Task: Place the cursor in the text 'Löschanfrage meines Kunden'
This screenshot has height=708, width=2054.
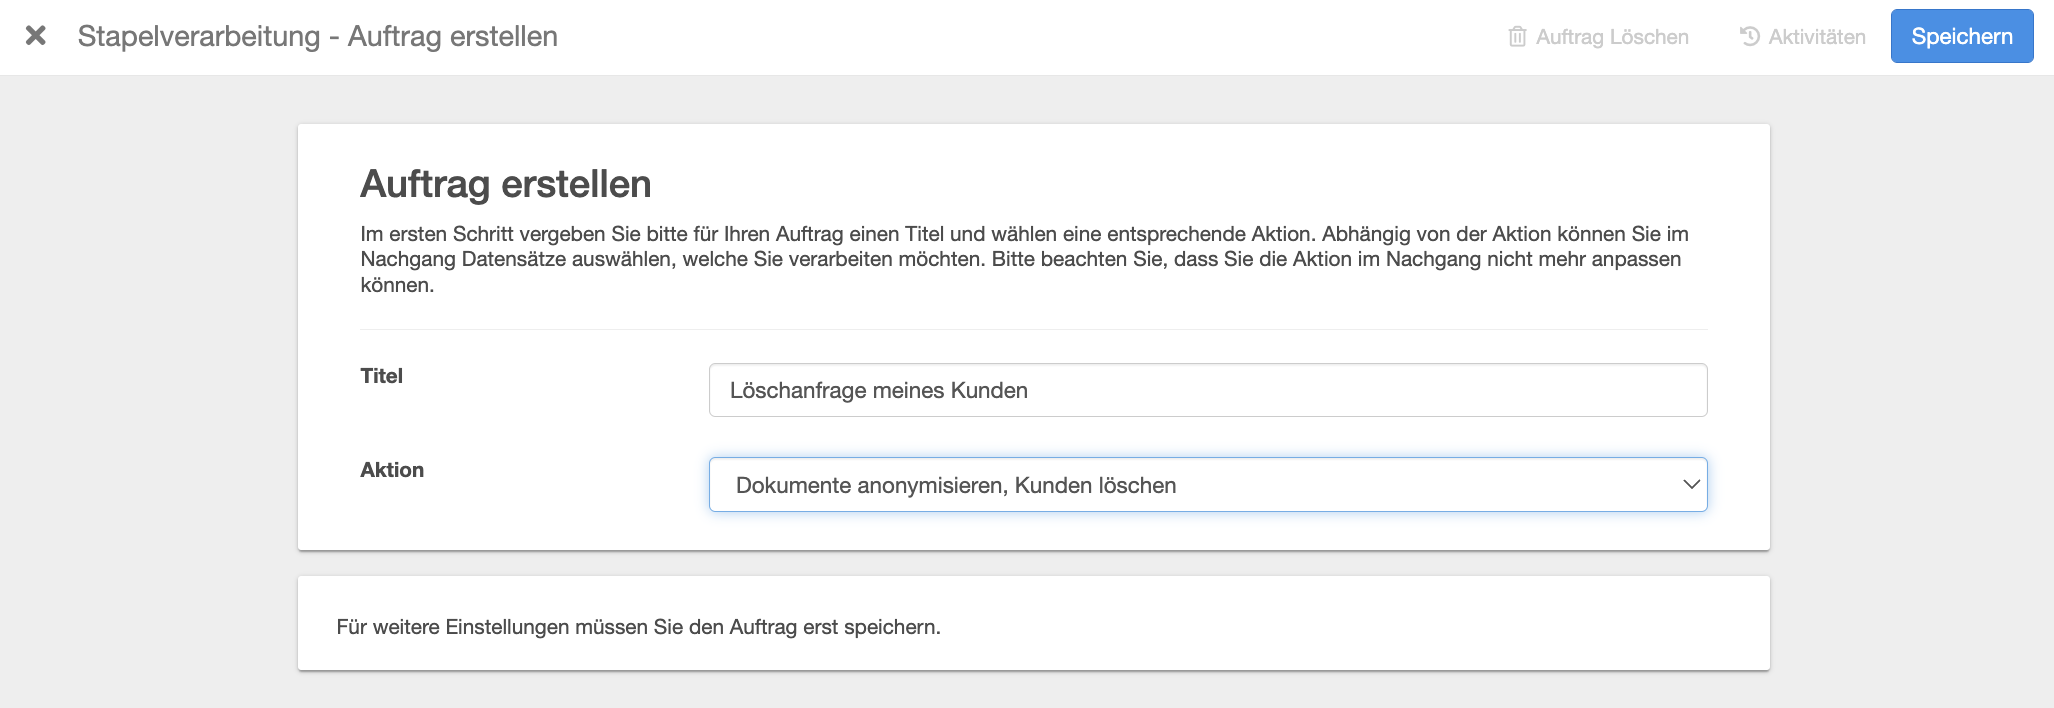Action: 878,390
